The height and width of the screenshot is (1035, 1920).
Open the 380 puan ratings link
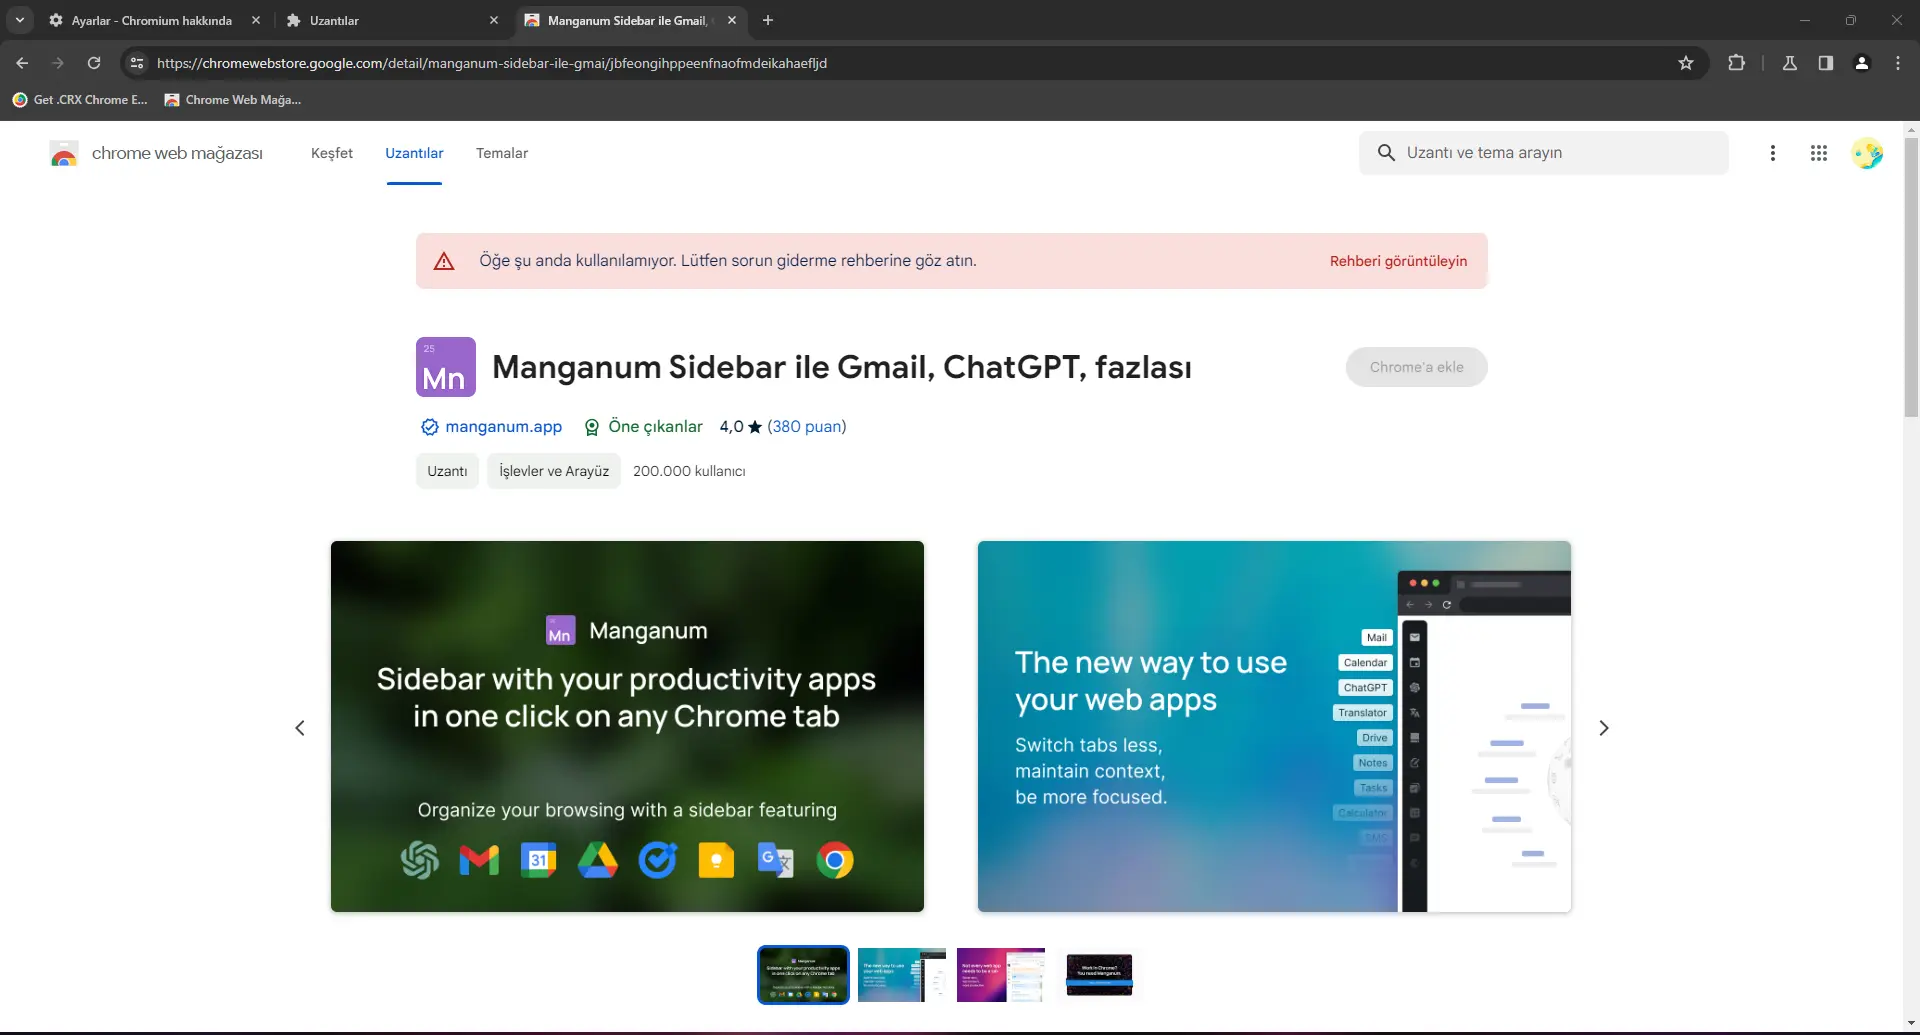tap(807, 427)
